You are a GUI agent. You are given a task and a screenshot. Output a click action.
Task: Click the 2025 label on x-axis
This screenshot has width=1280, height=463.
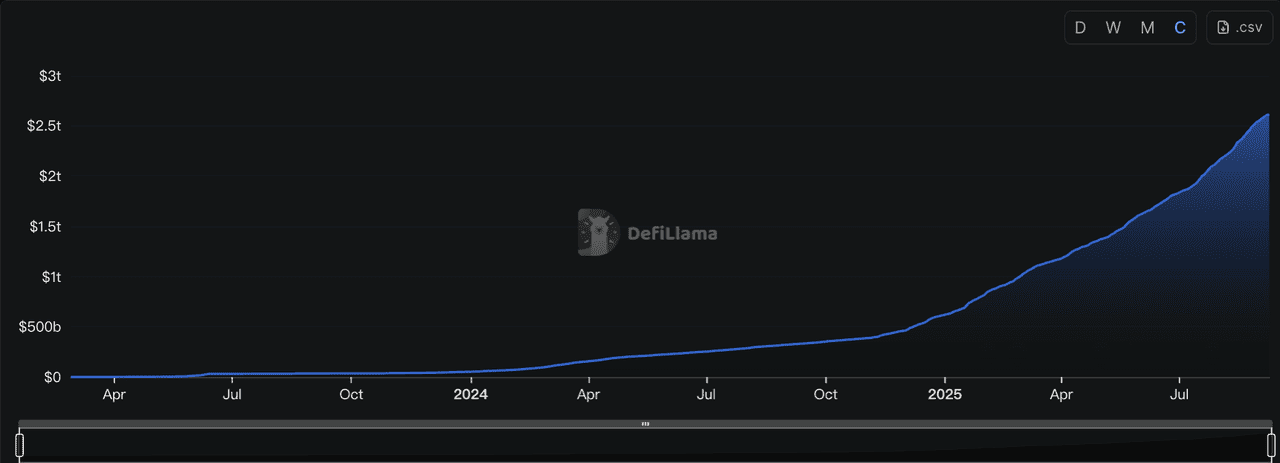[x=944, y=395]
